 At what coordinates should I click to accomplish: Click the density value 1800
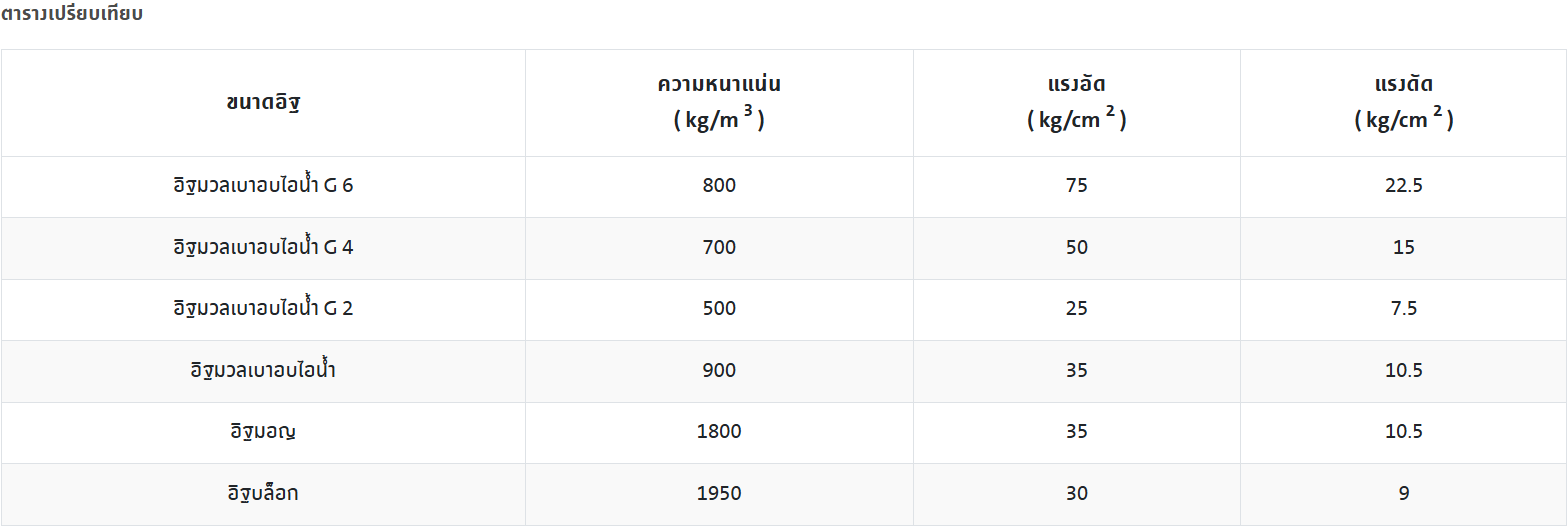pyautogui.click(x=719, y=432)
